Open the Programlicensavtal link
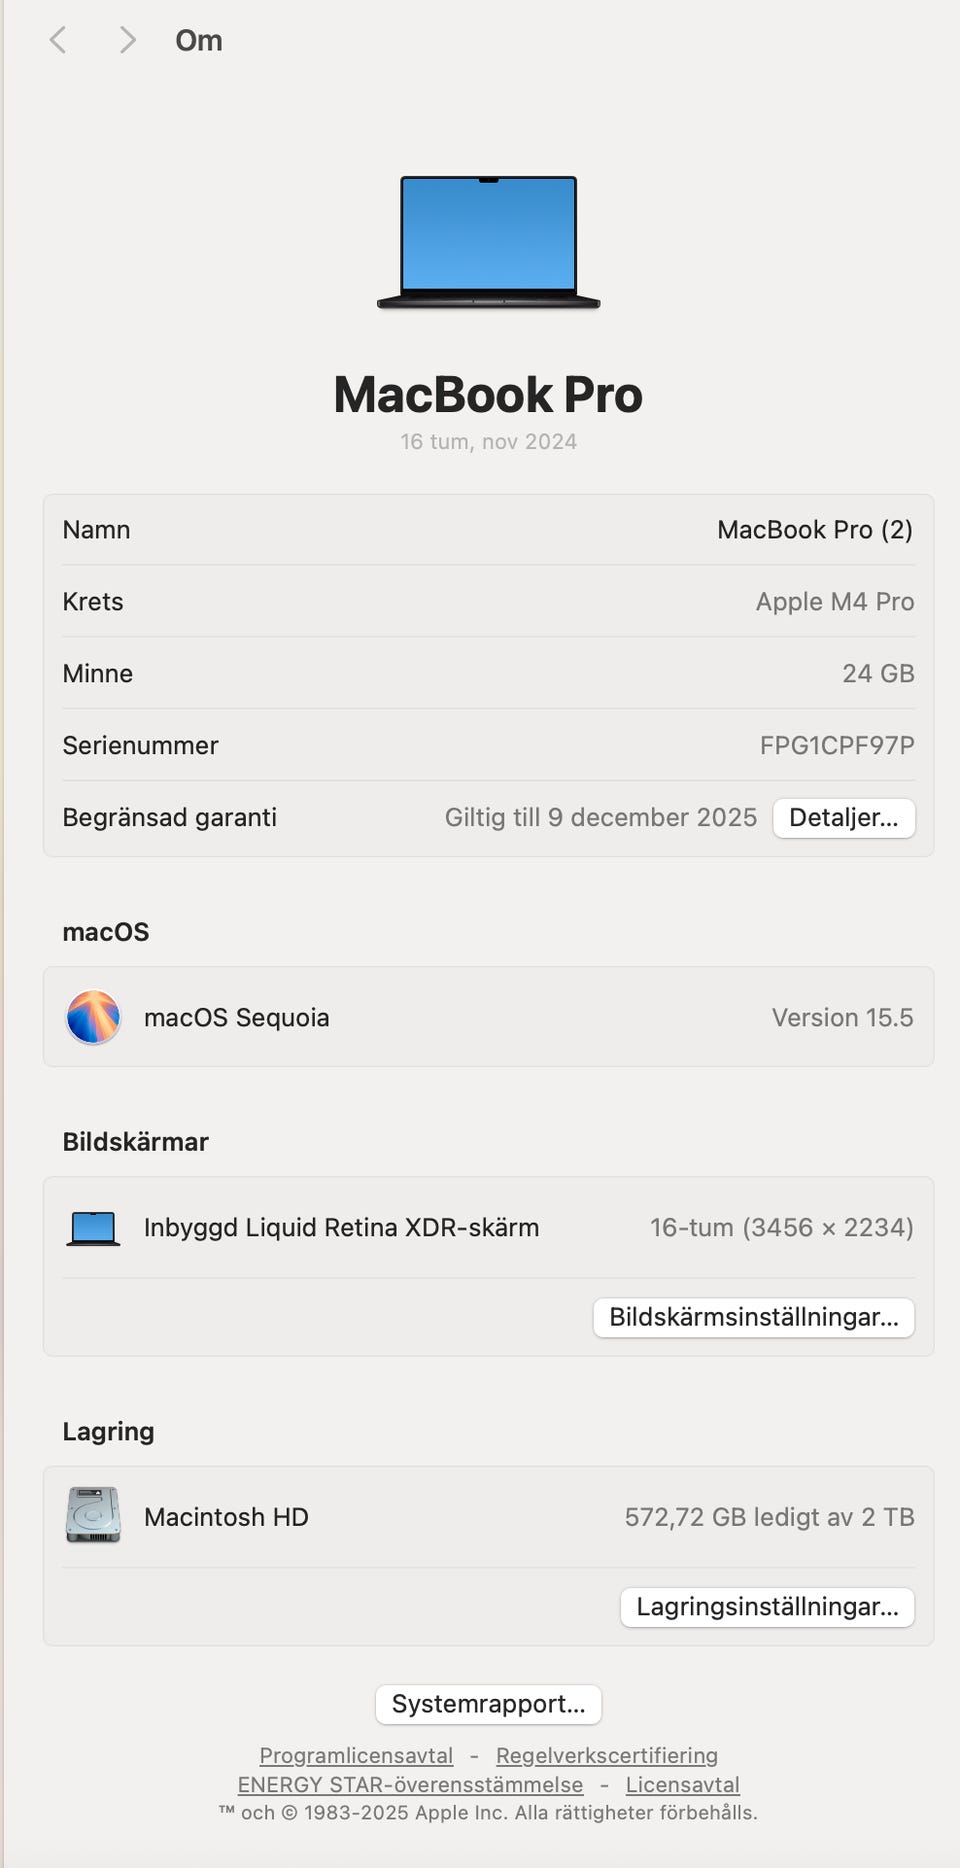 pyautogui.click(x=356, y=1756)
